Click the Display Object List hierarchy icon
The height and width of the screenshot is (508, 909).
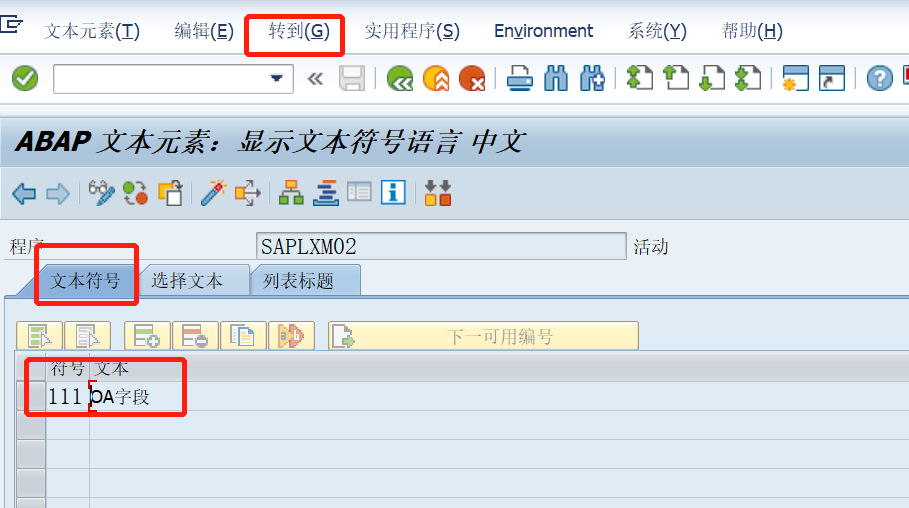(291, 193)
